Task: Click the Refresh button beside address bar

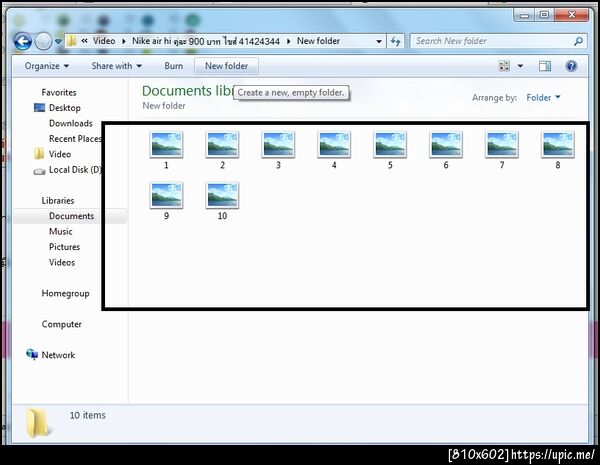Action: 396,41
